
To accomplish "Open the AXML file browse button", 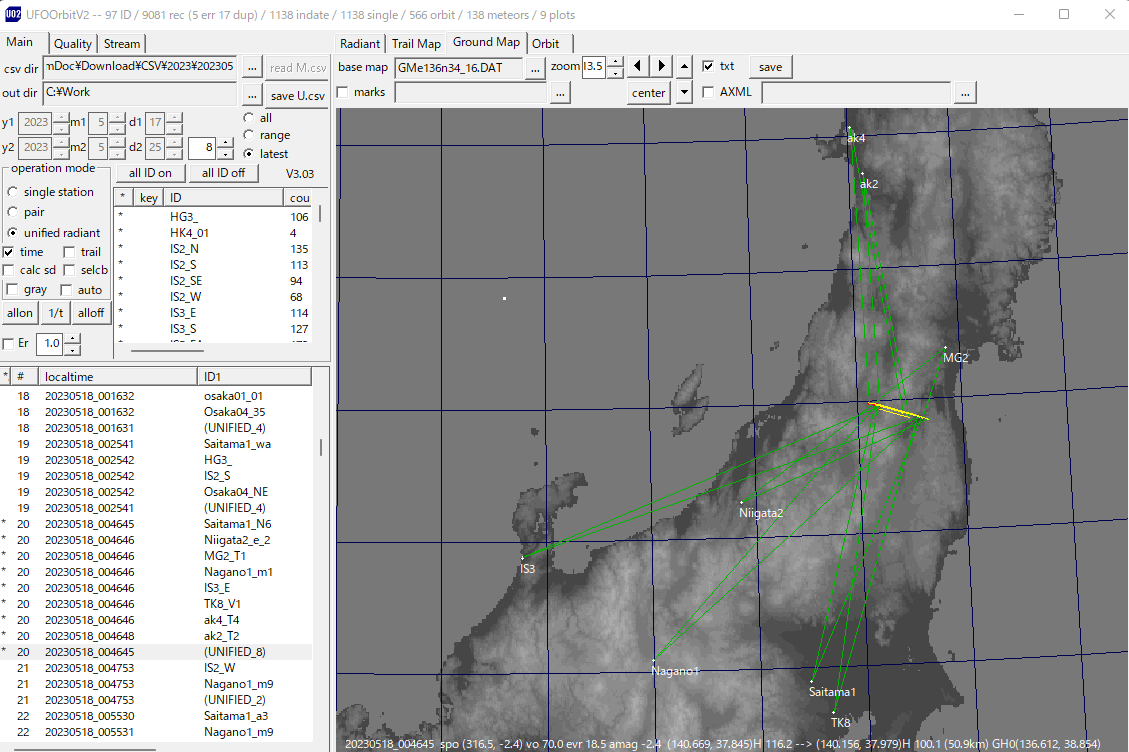I will pyautogui.click(x=965, y=93).
